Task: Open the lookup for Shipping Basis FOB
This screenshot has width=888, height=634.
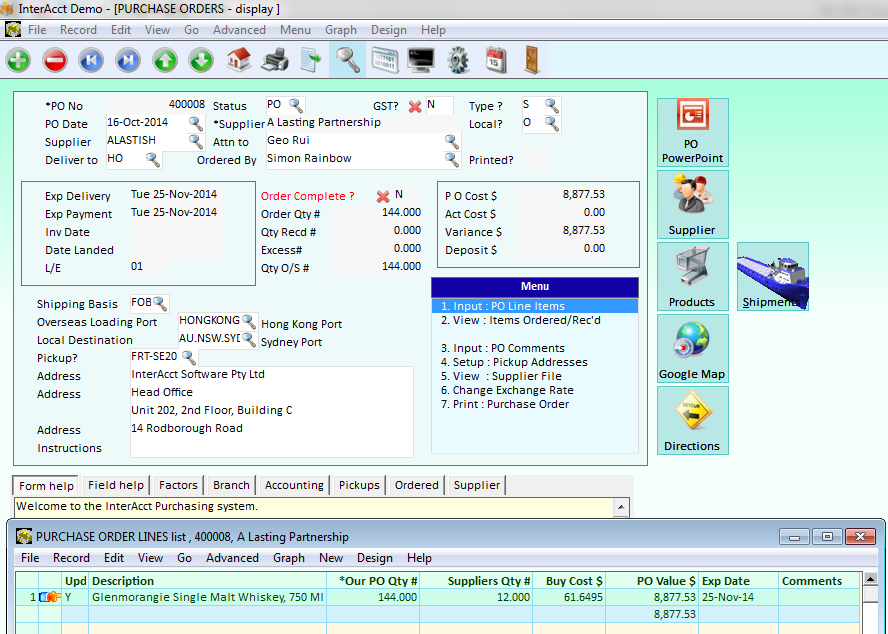Action: (160, 304)
